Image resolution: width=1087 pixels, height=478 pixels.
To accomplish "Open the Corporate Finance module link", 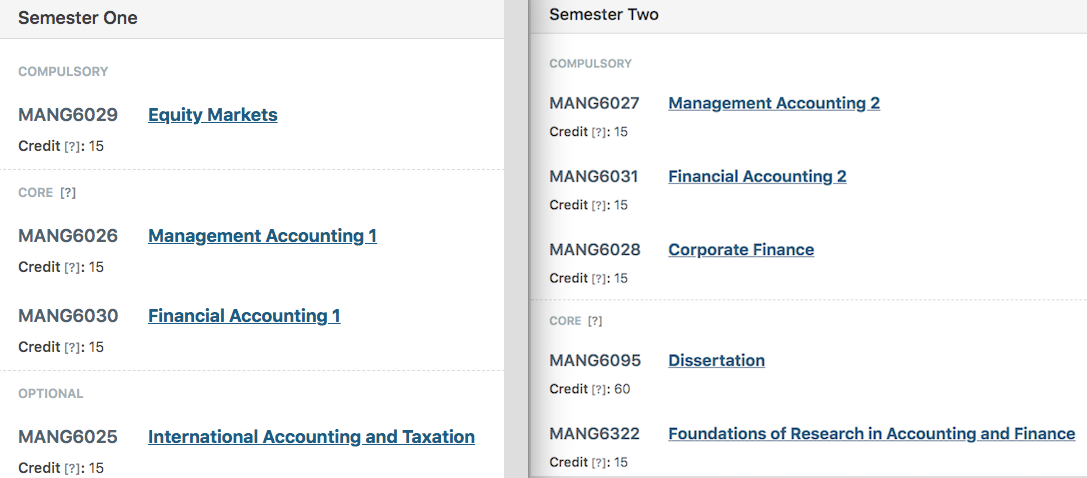I will tap(741, 249).
